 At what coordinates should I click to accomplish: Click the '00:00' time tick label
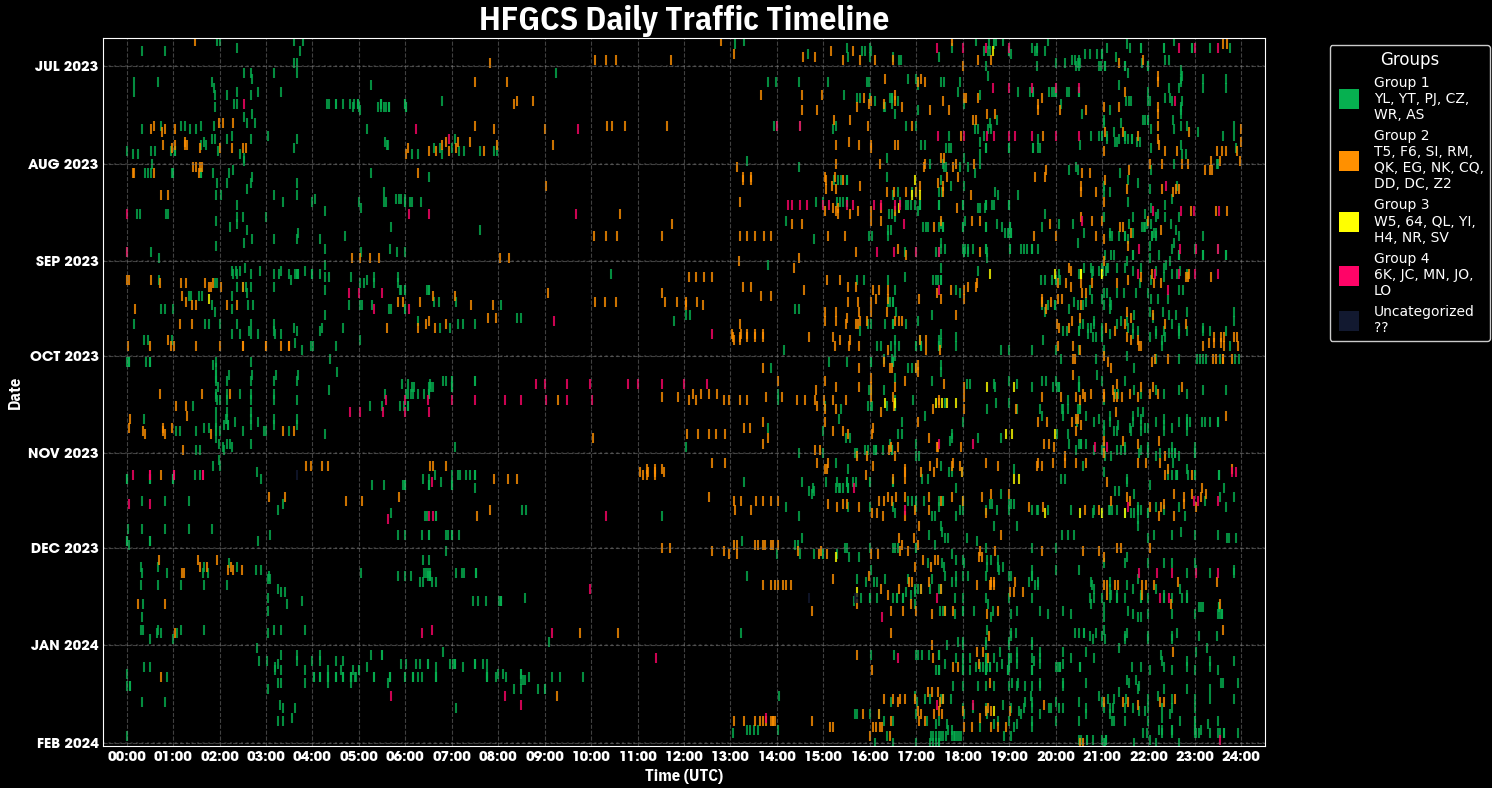[x=126, y=757]
